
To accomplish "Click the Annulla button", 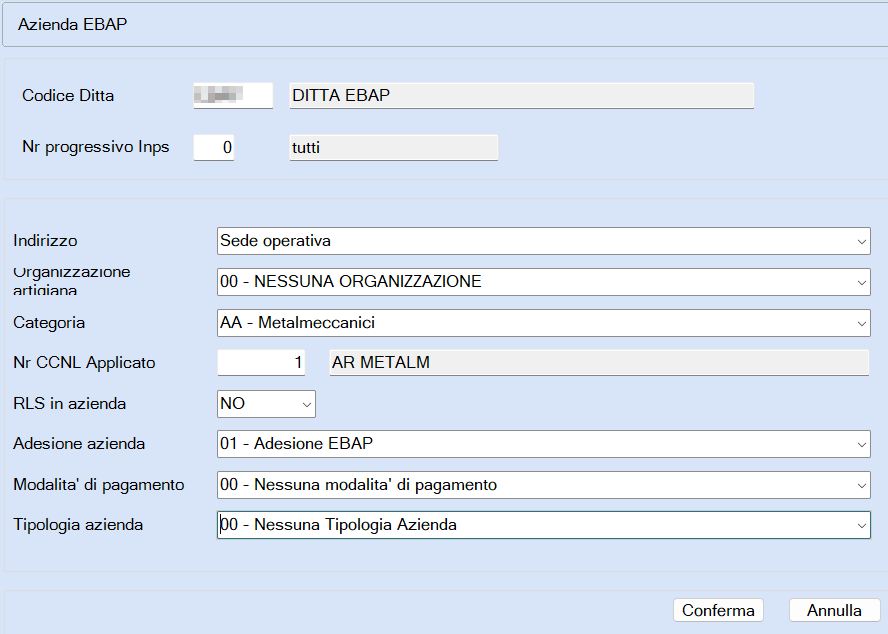I will pos(834,610).
